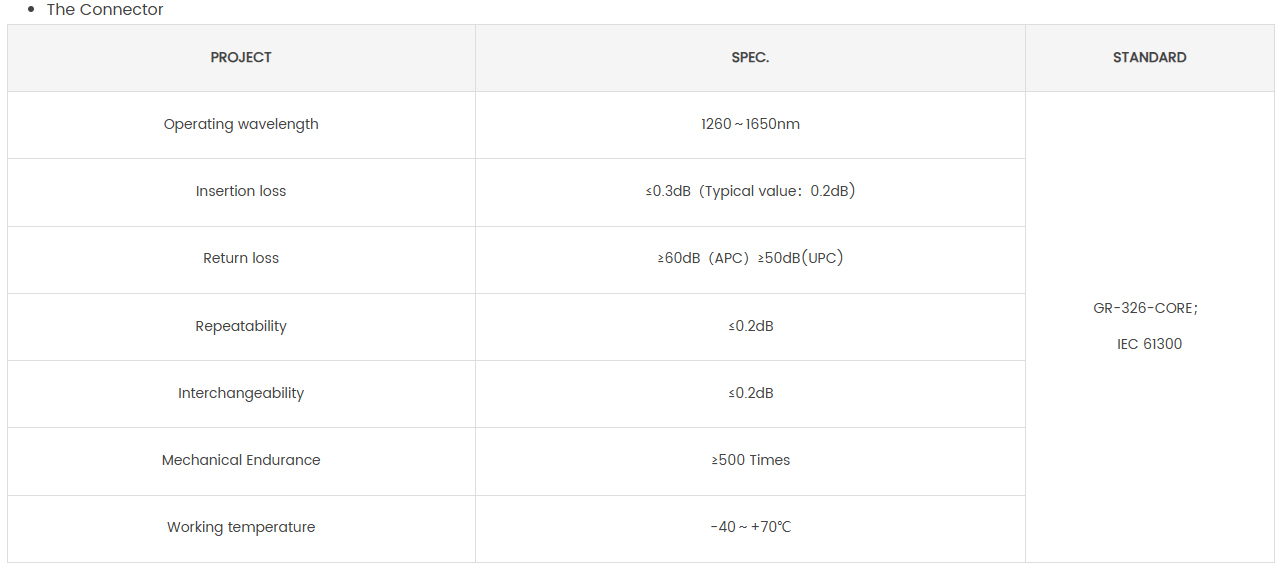
Task: Select the Operating wavelength row label
Action: click(x=241, y=125)
